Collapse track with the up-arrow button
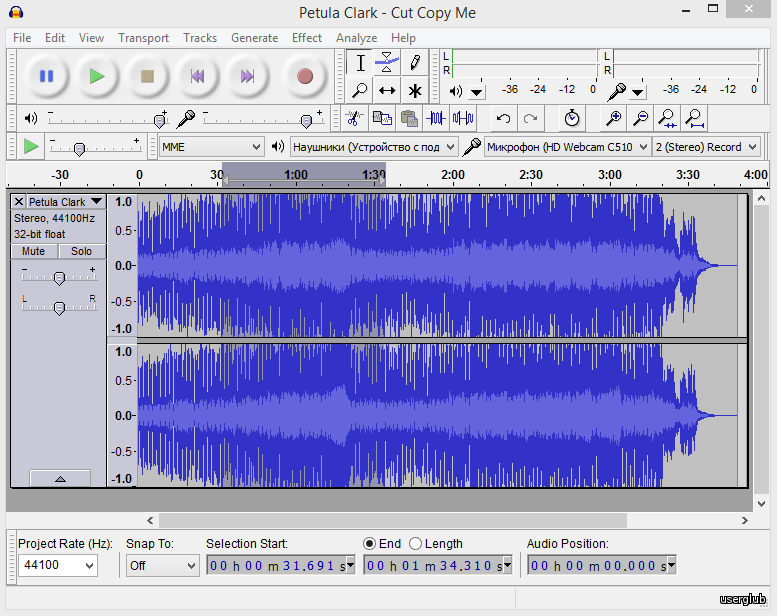This screenshot has width=777, height=616. click(x=60, y=478)
